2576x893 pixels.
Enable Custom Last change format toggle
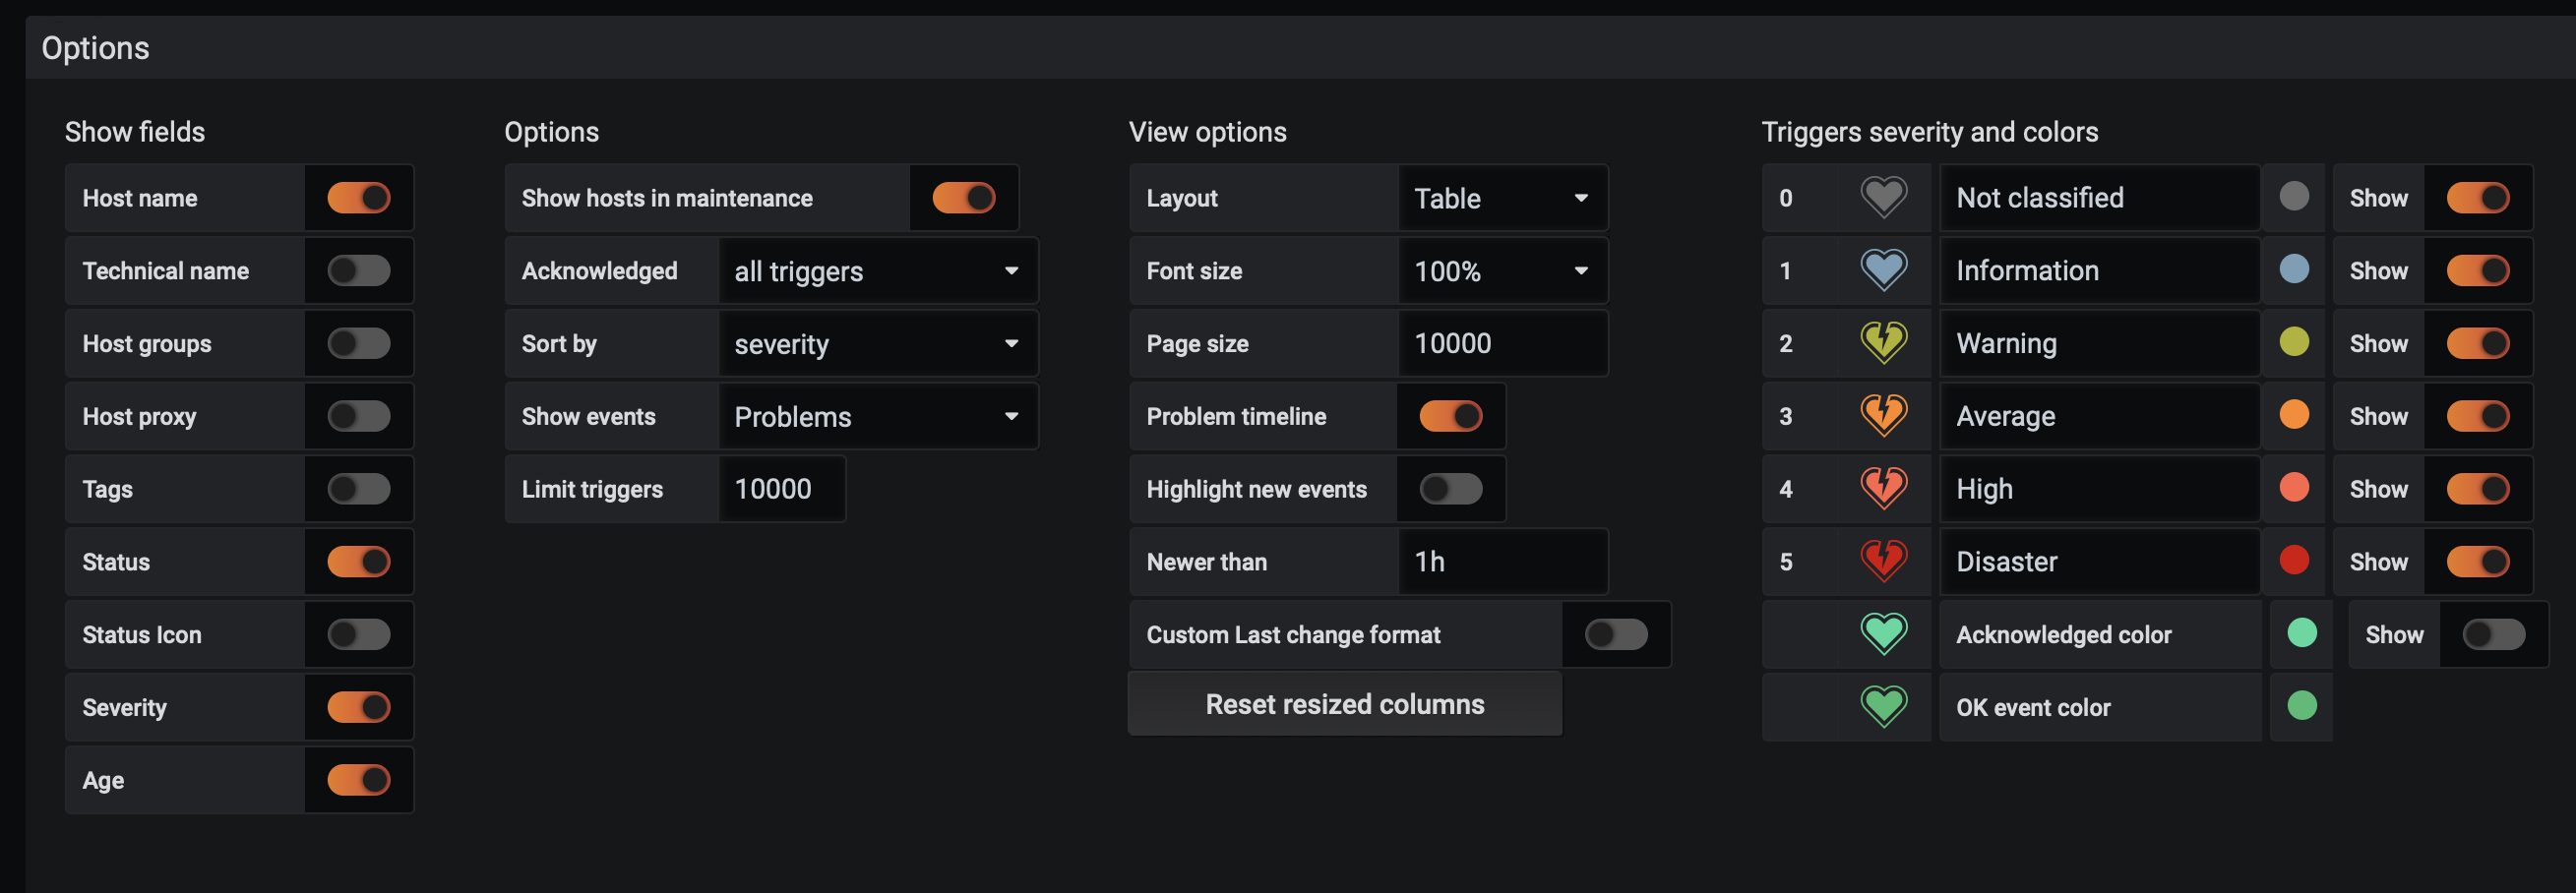click(1616, 635)
